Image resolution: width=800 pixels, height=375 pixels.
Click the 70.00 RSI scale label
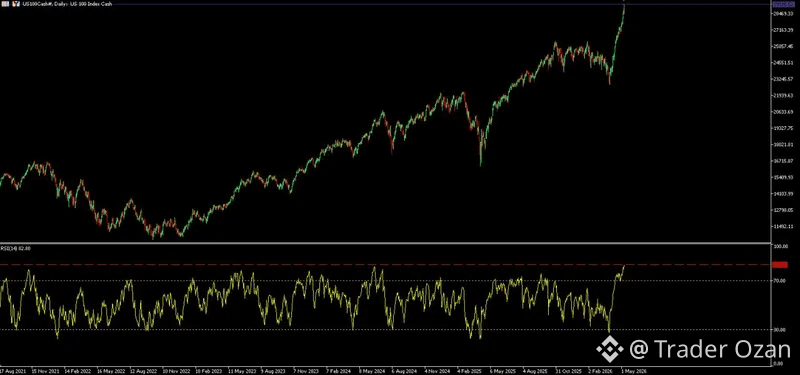click(x=779, y=281)
